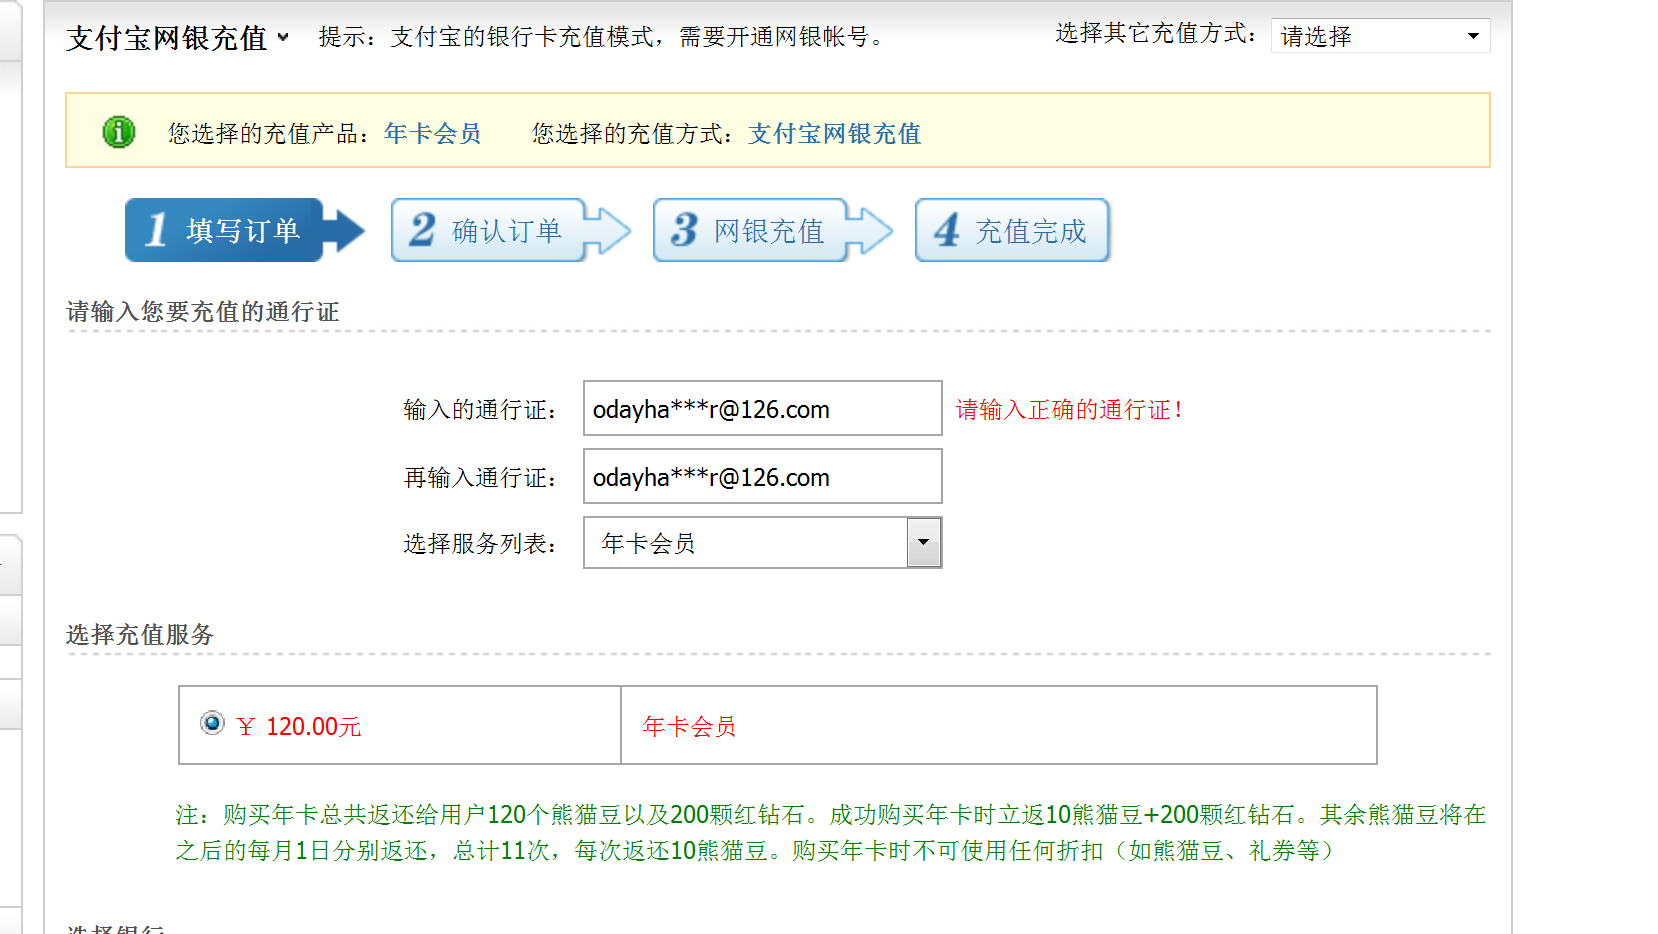This screenshot has height=934, width=1658.
Task: Click step 1 填写订单
Action: [x=244, y=230]
